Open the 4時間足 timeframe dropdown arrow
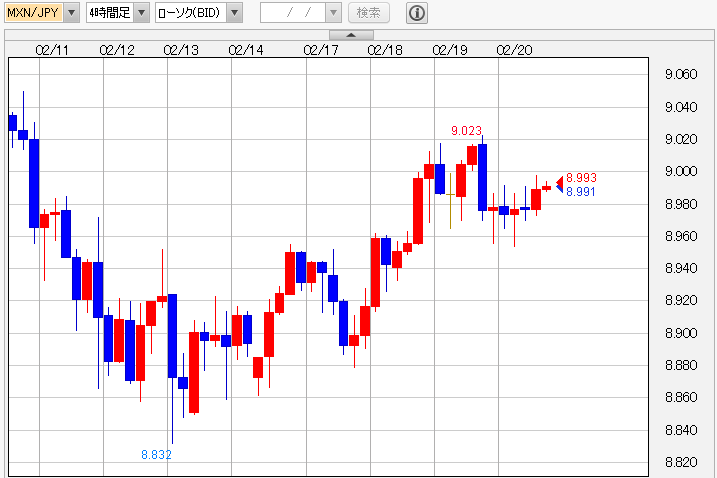This screenshot has width=717, height=478. point(141,13)
